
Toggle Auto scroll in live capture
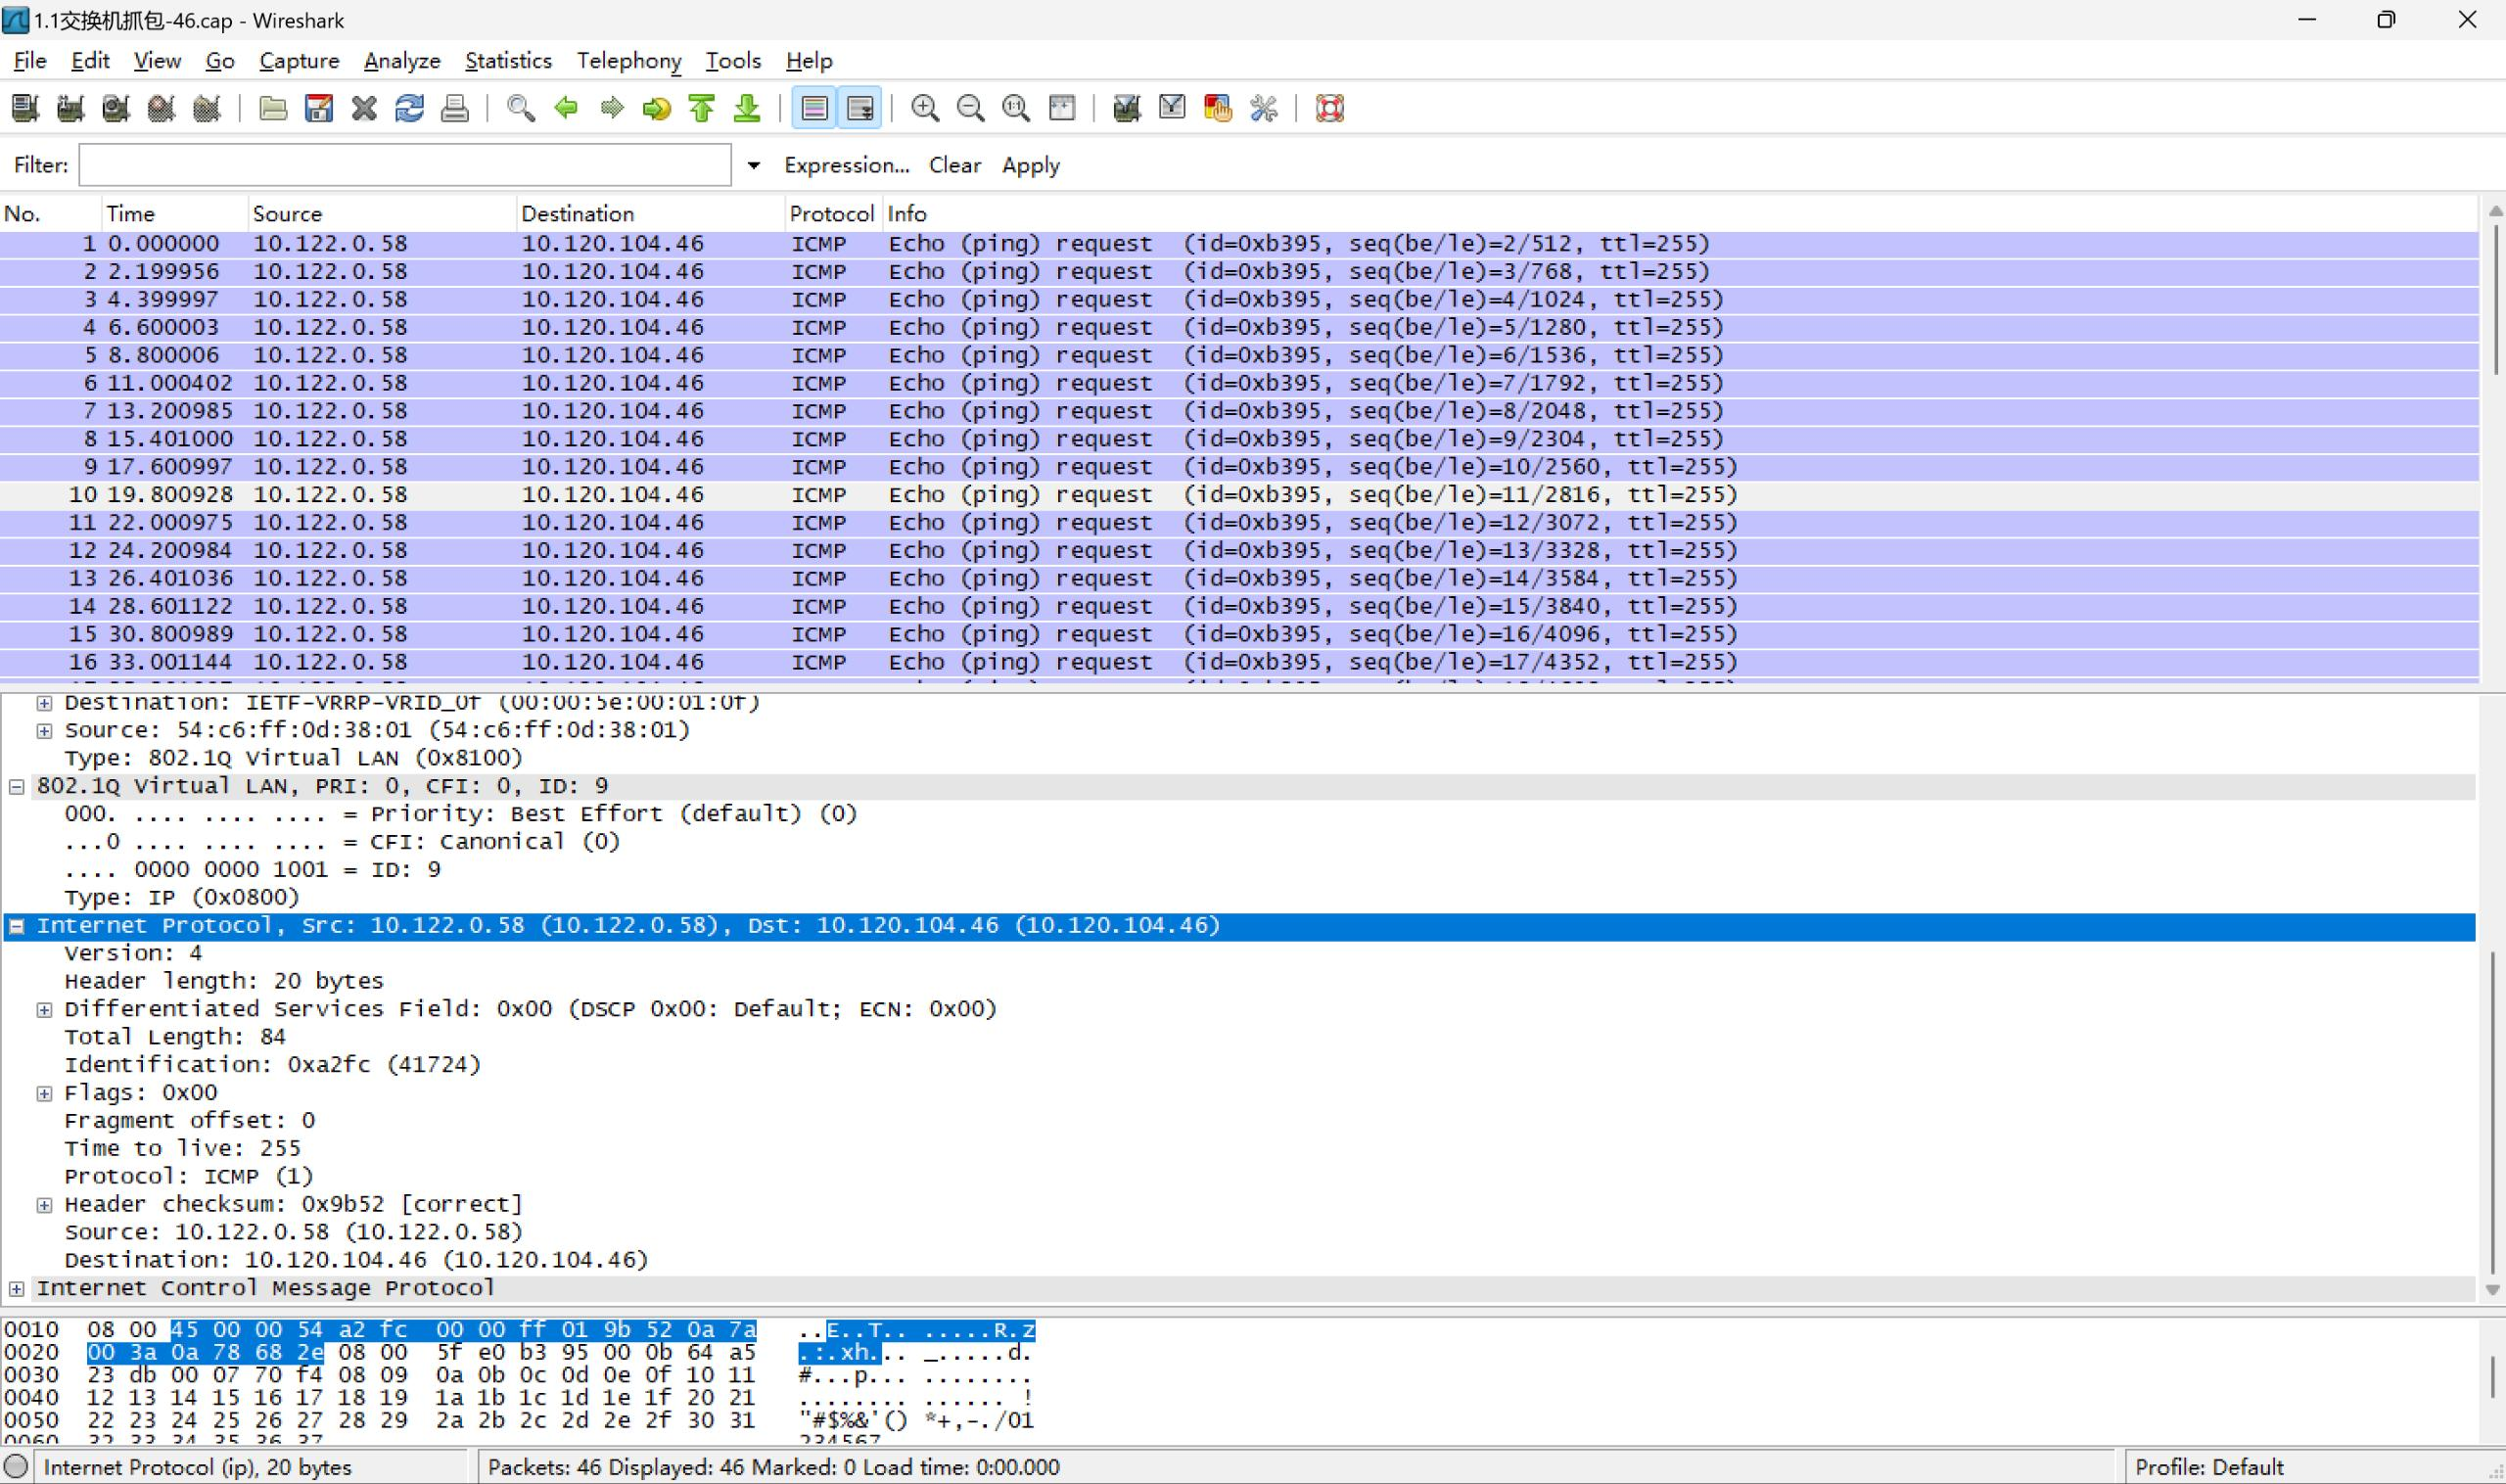[859, 108]
